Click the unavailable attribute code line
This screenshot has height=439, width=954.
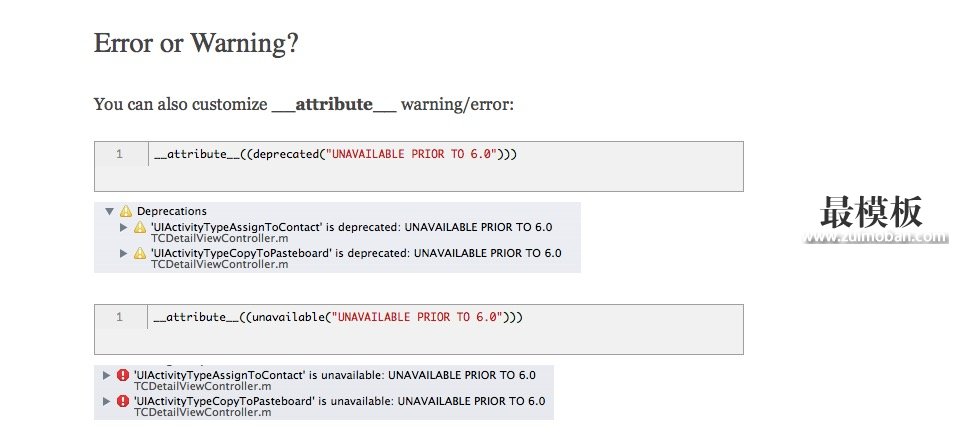[x=338, y=317]
